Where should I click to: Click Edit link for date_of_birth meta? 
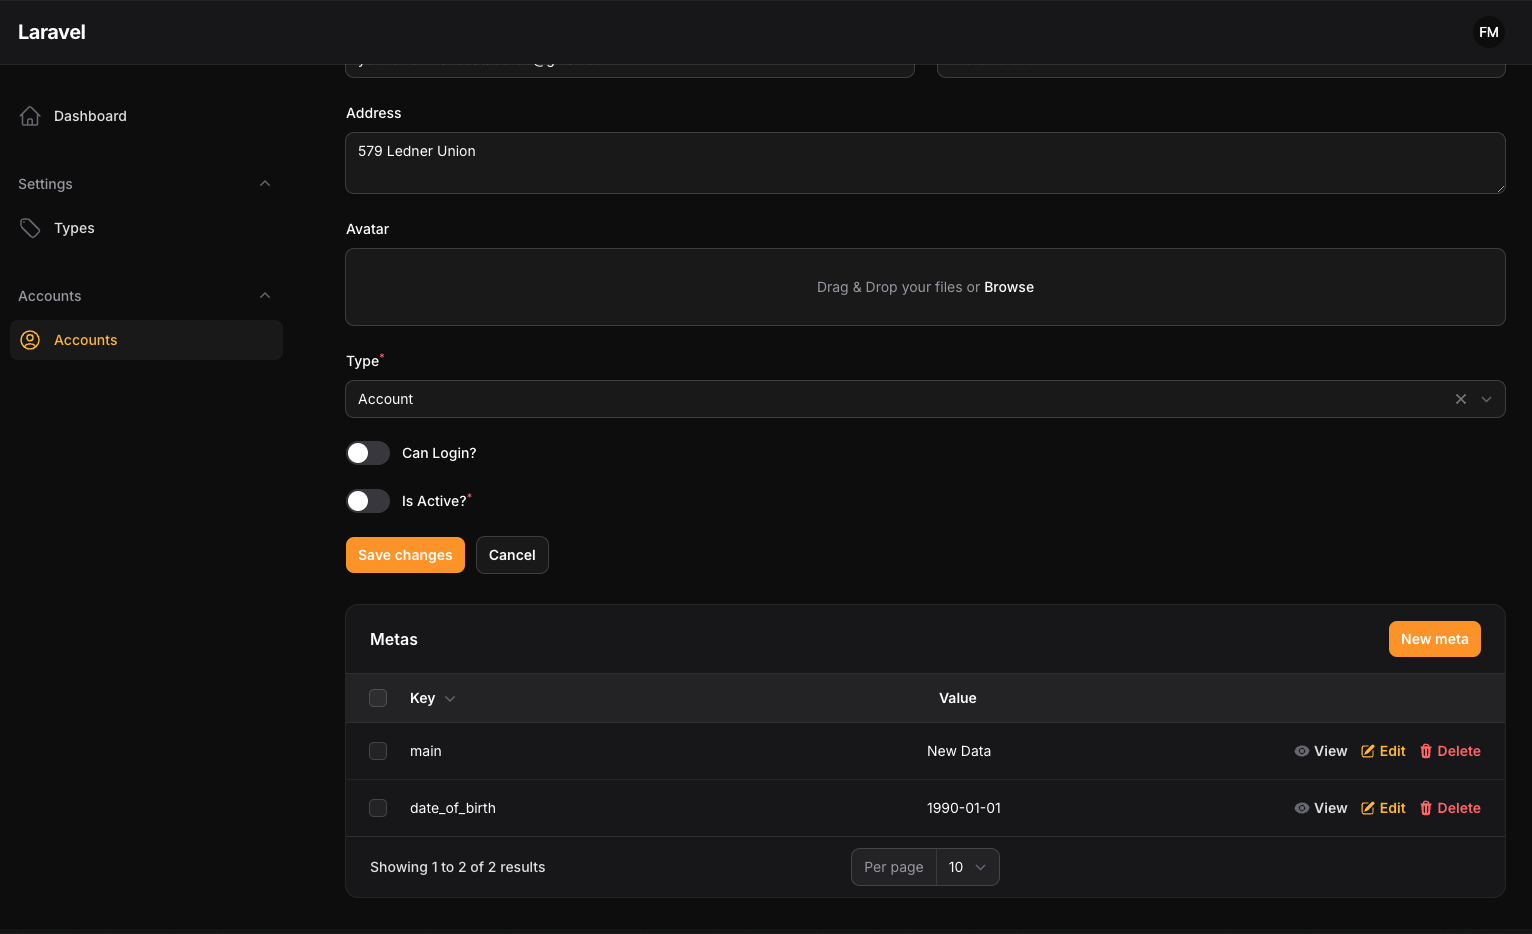(1383, 808)
